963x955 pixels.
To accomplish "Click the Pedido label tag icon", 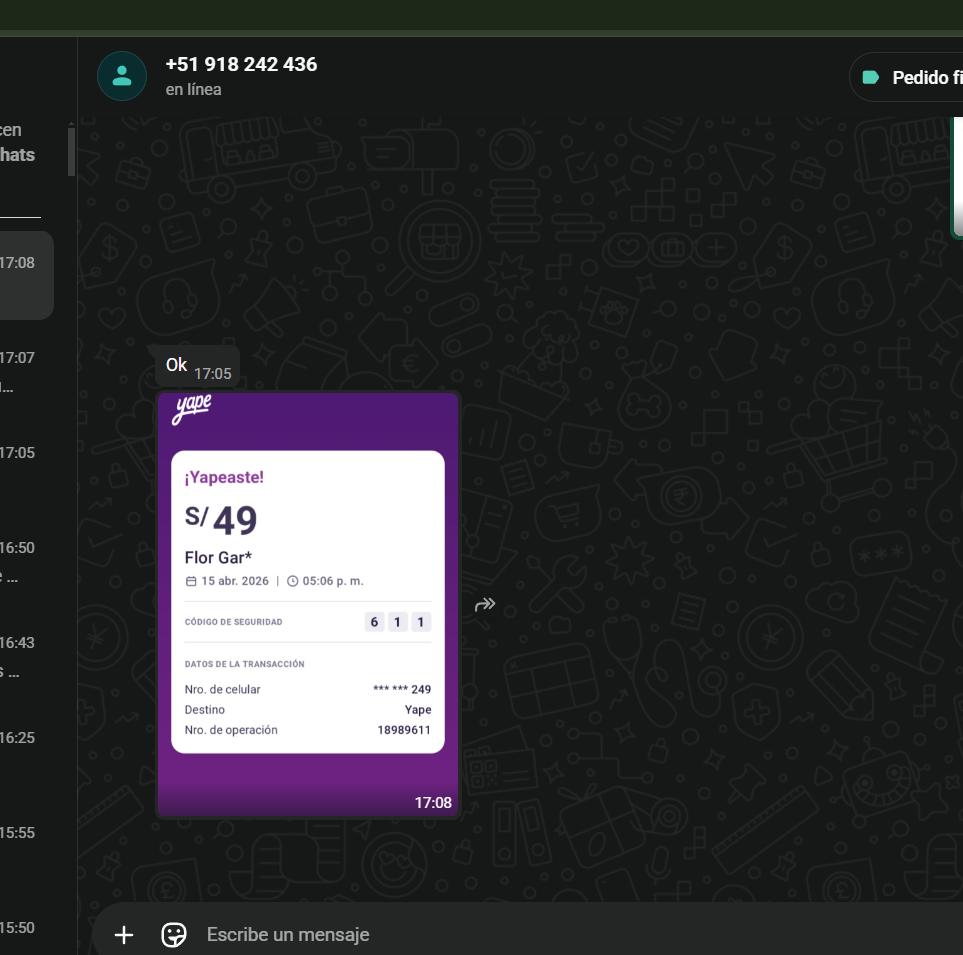I will coord(871,77).
